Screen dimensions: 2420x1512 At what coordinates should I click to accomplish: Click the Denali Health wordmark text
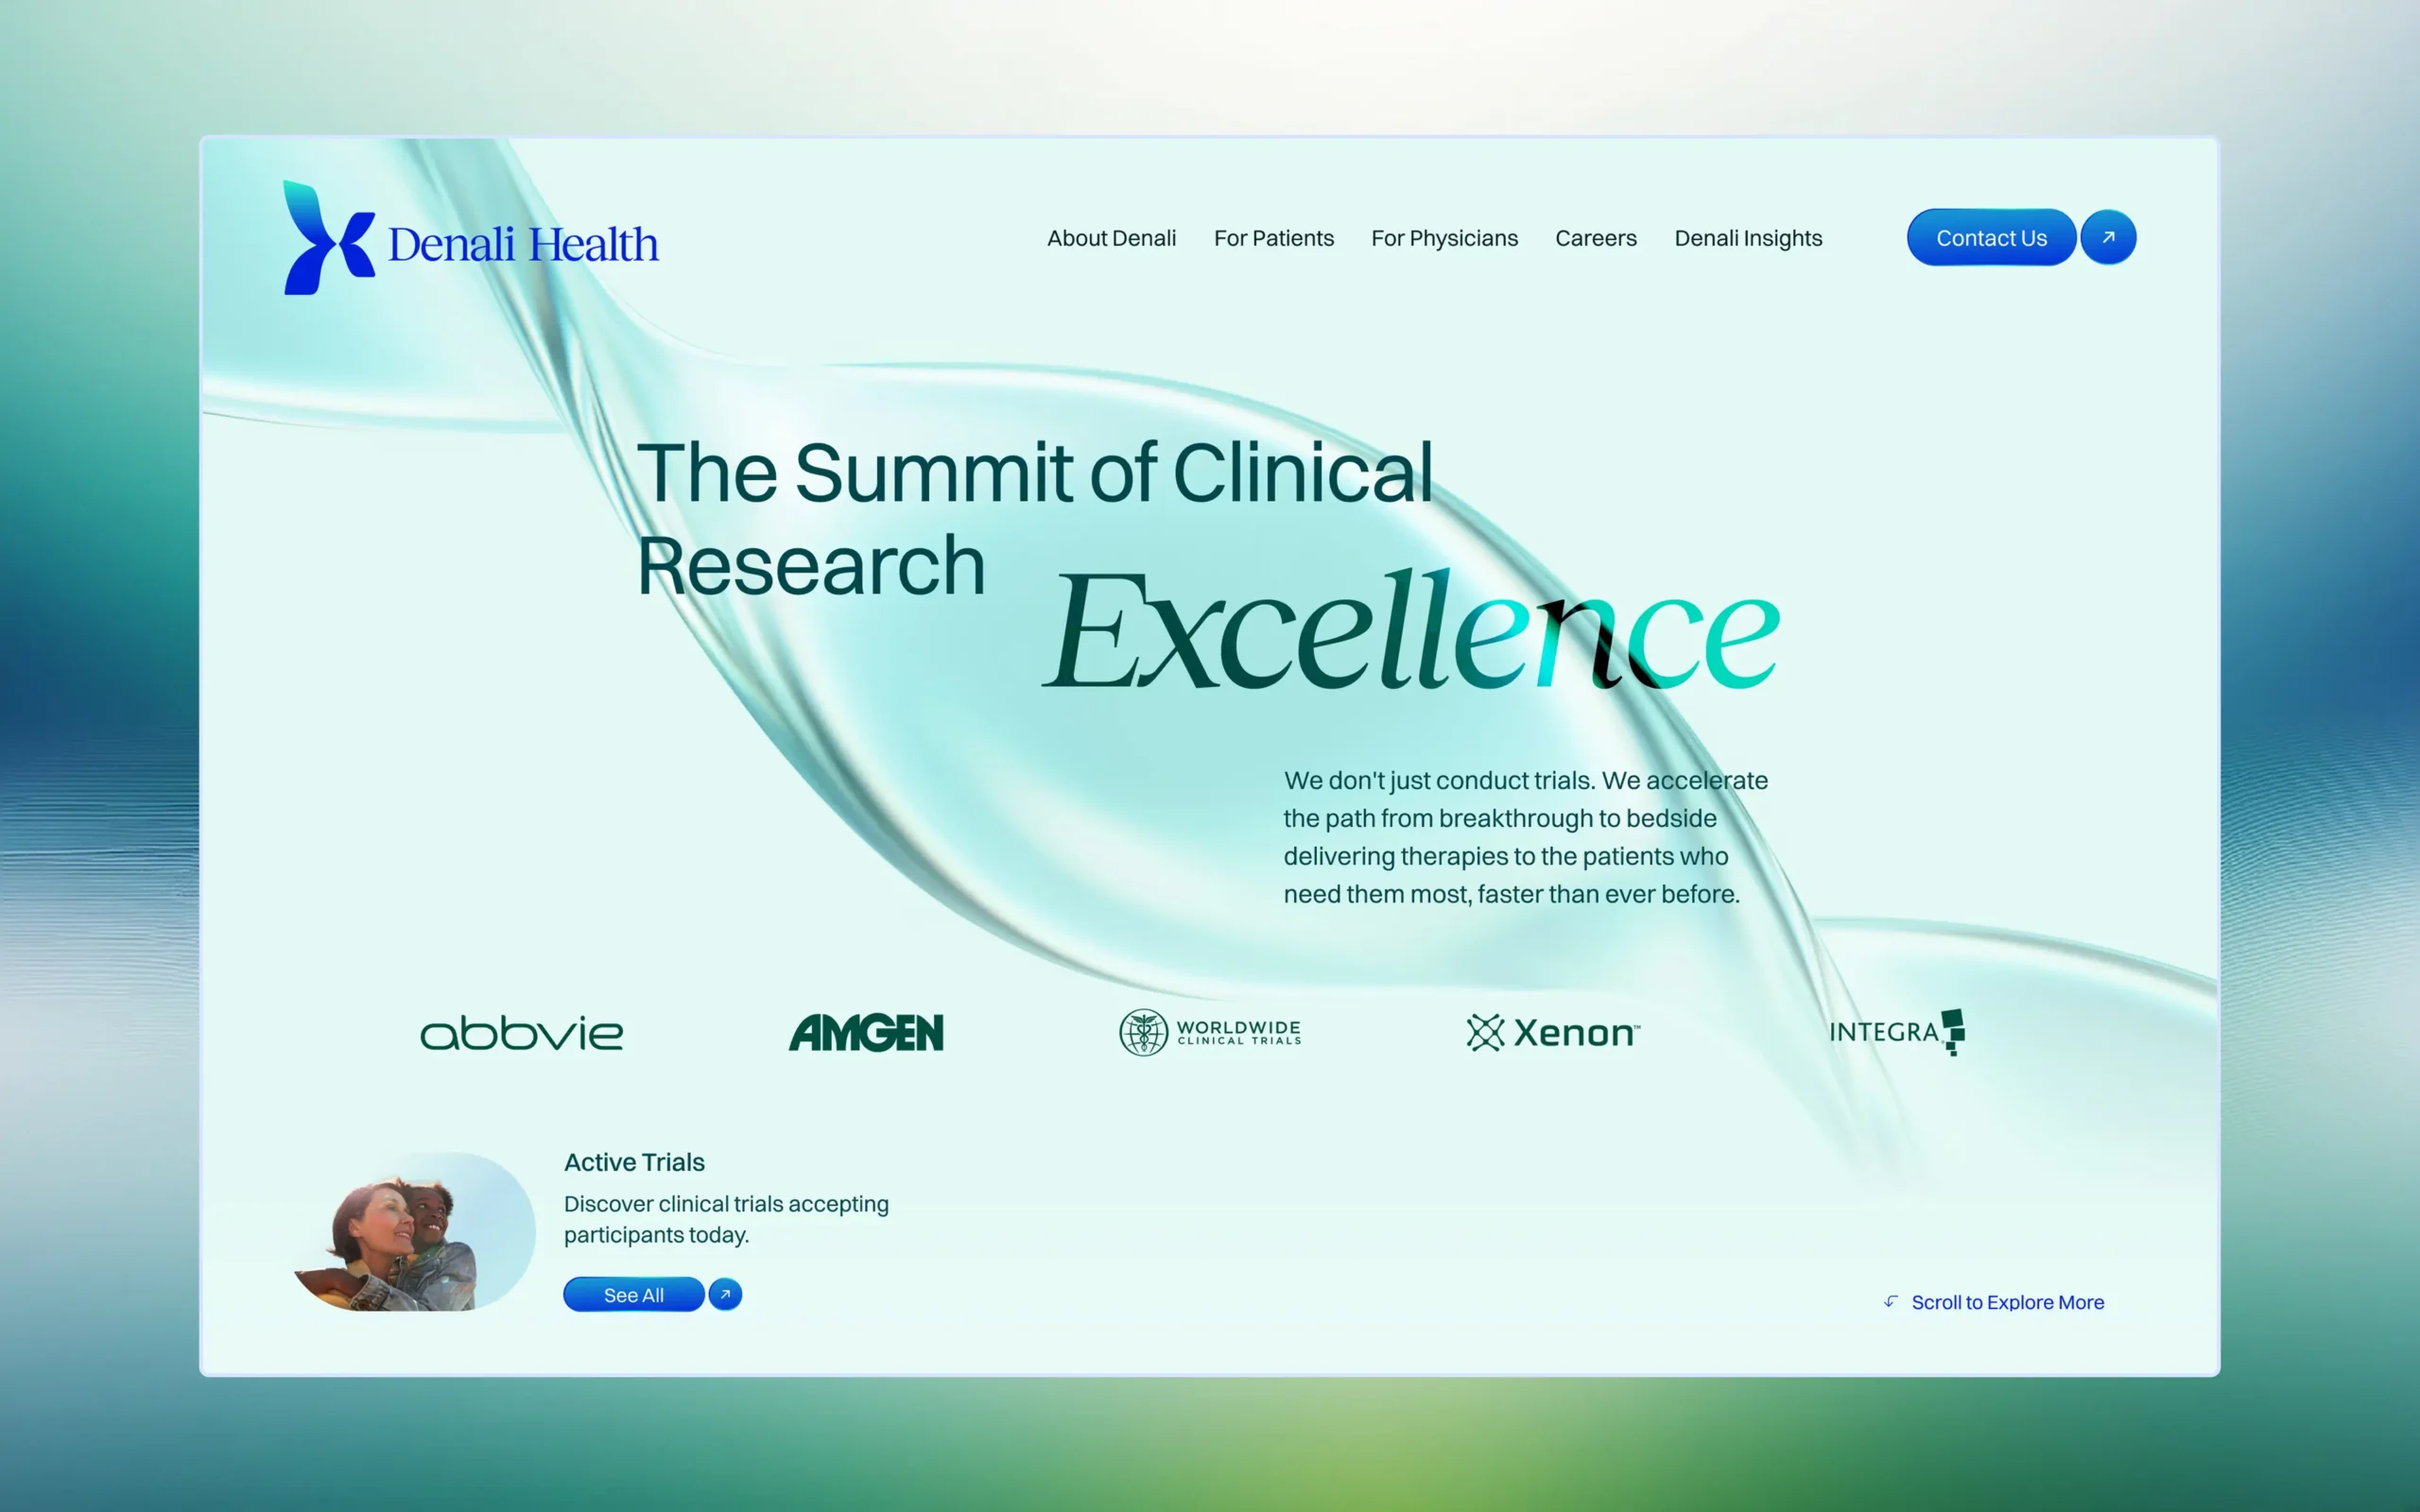pyautogui.click(x=523, y=244)
